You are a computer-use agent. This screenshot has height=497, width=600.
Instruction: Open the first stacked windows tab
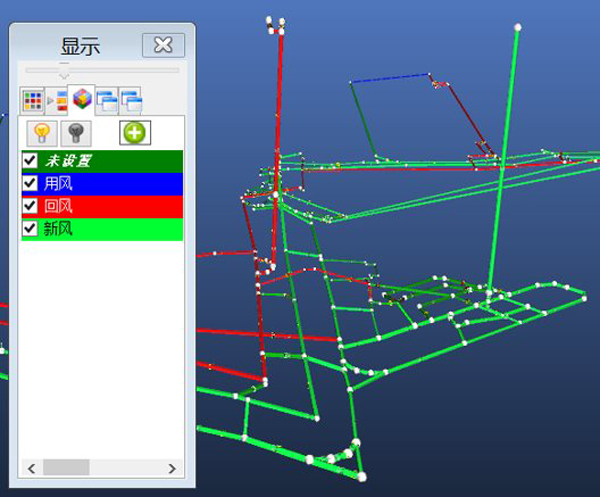[x=106, y=101]
